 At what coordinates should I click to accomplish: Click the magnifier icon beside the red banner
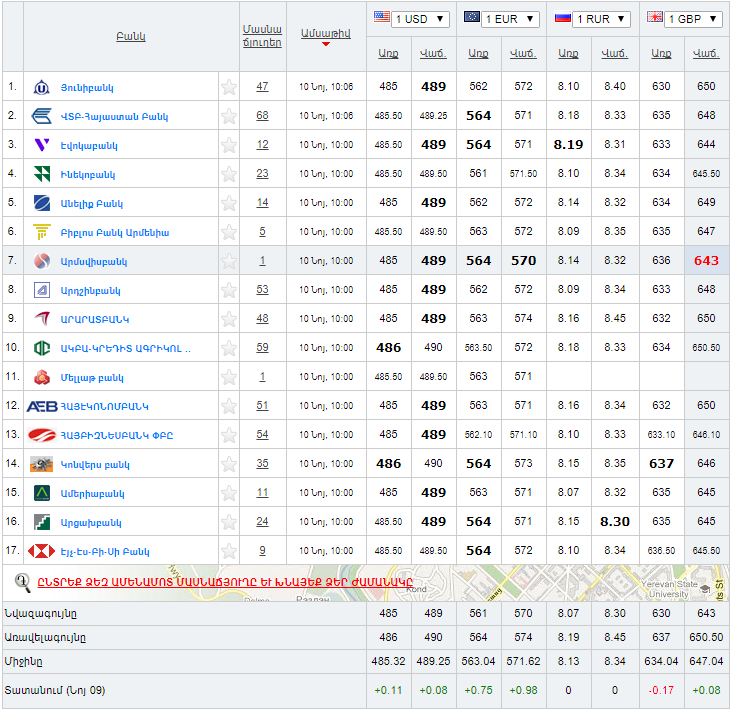tap(23, 582)
